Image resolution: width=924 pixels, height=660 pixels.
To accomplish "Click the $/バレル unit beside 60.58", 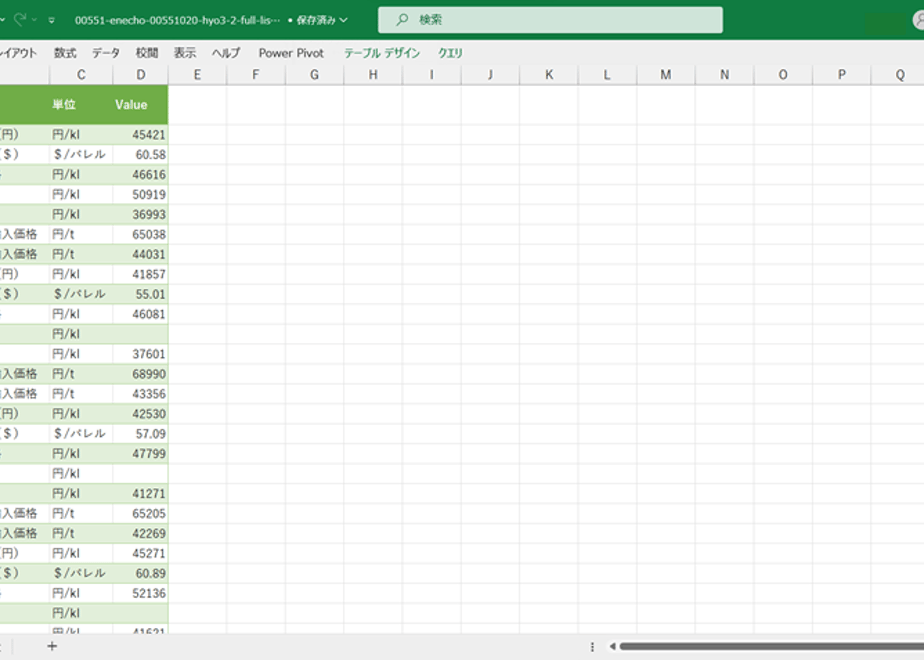I will pyautogui.click(x=81, y=154).
